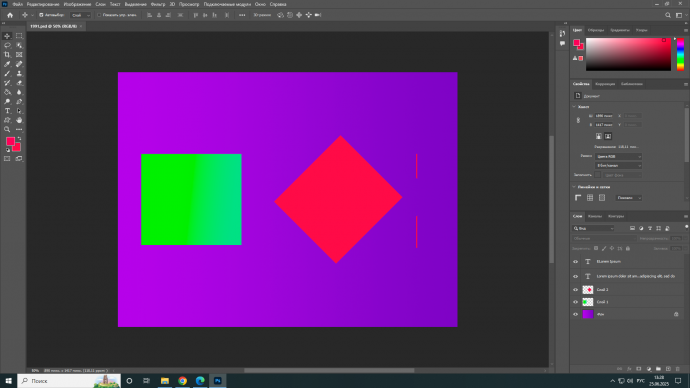Select the Crop tool

click(7, 55)
